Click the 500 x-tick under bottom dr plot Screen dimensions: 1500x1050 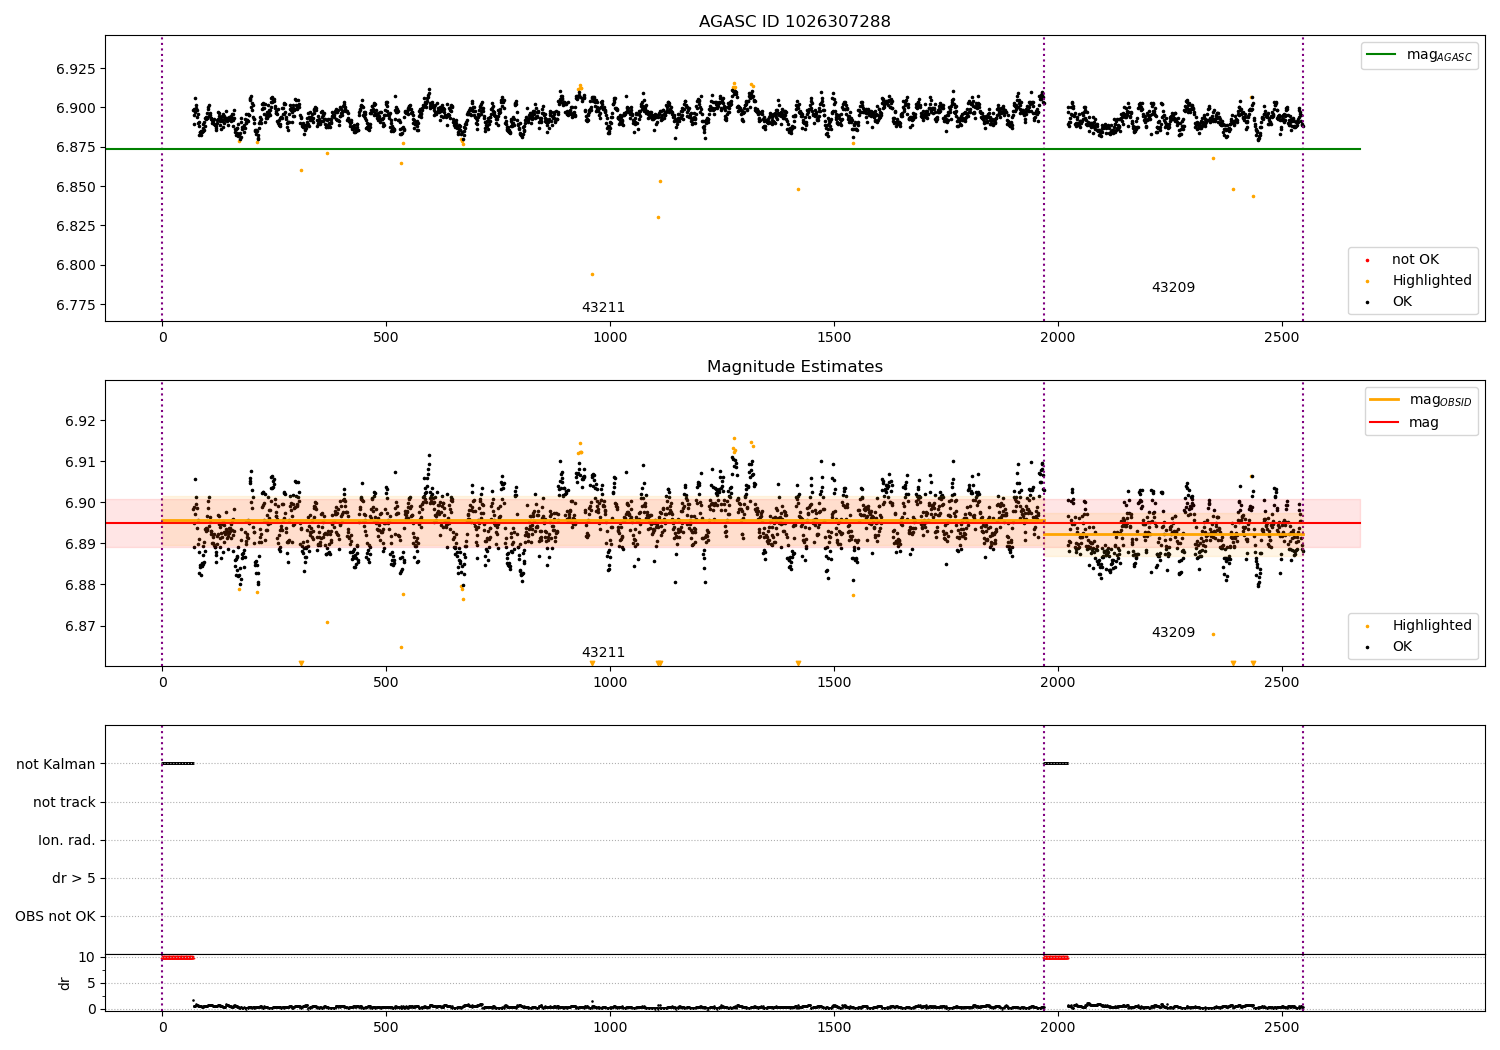click(x=386, y=1027)
